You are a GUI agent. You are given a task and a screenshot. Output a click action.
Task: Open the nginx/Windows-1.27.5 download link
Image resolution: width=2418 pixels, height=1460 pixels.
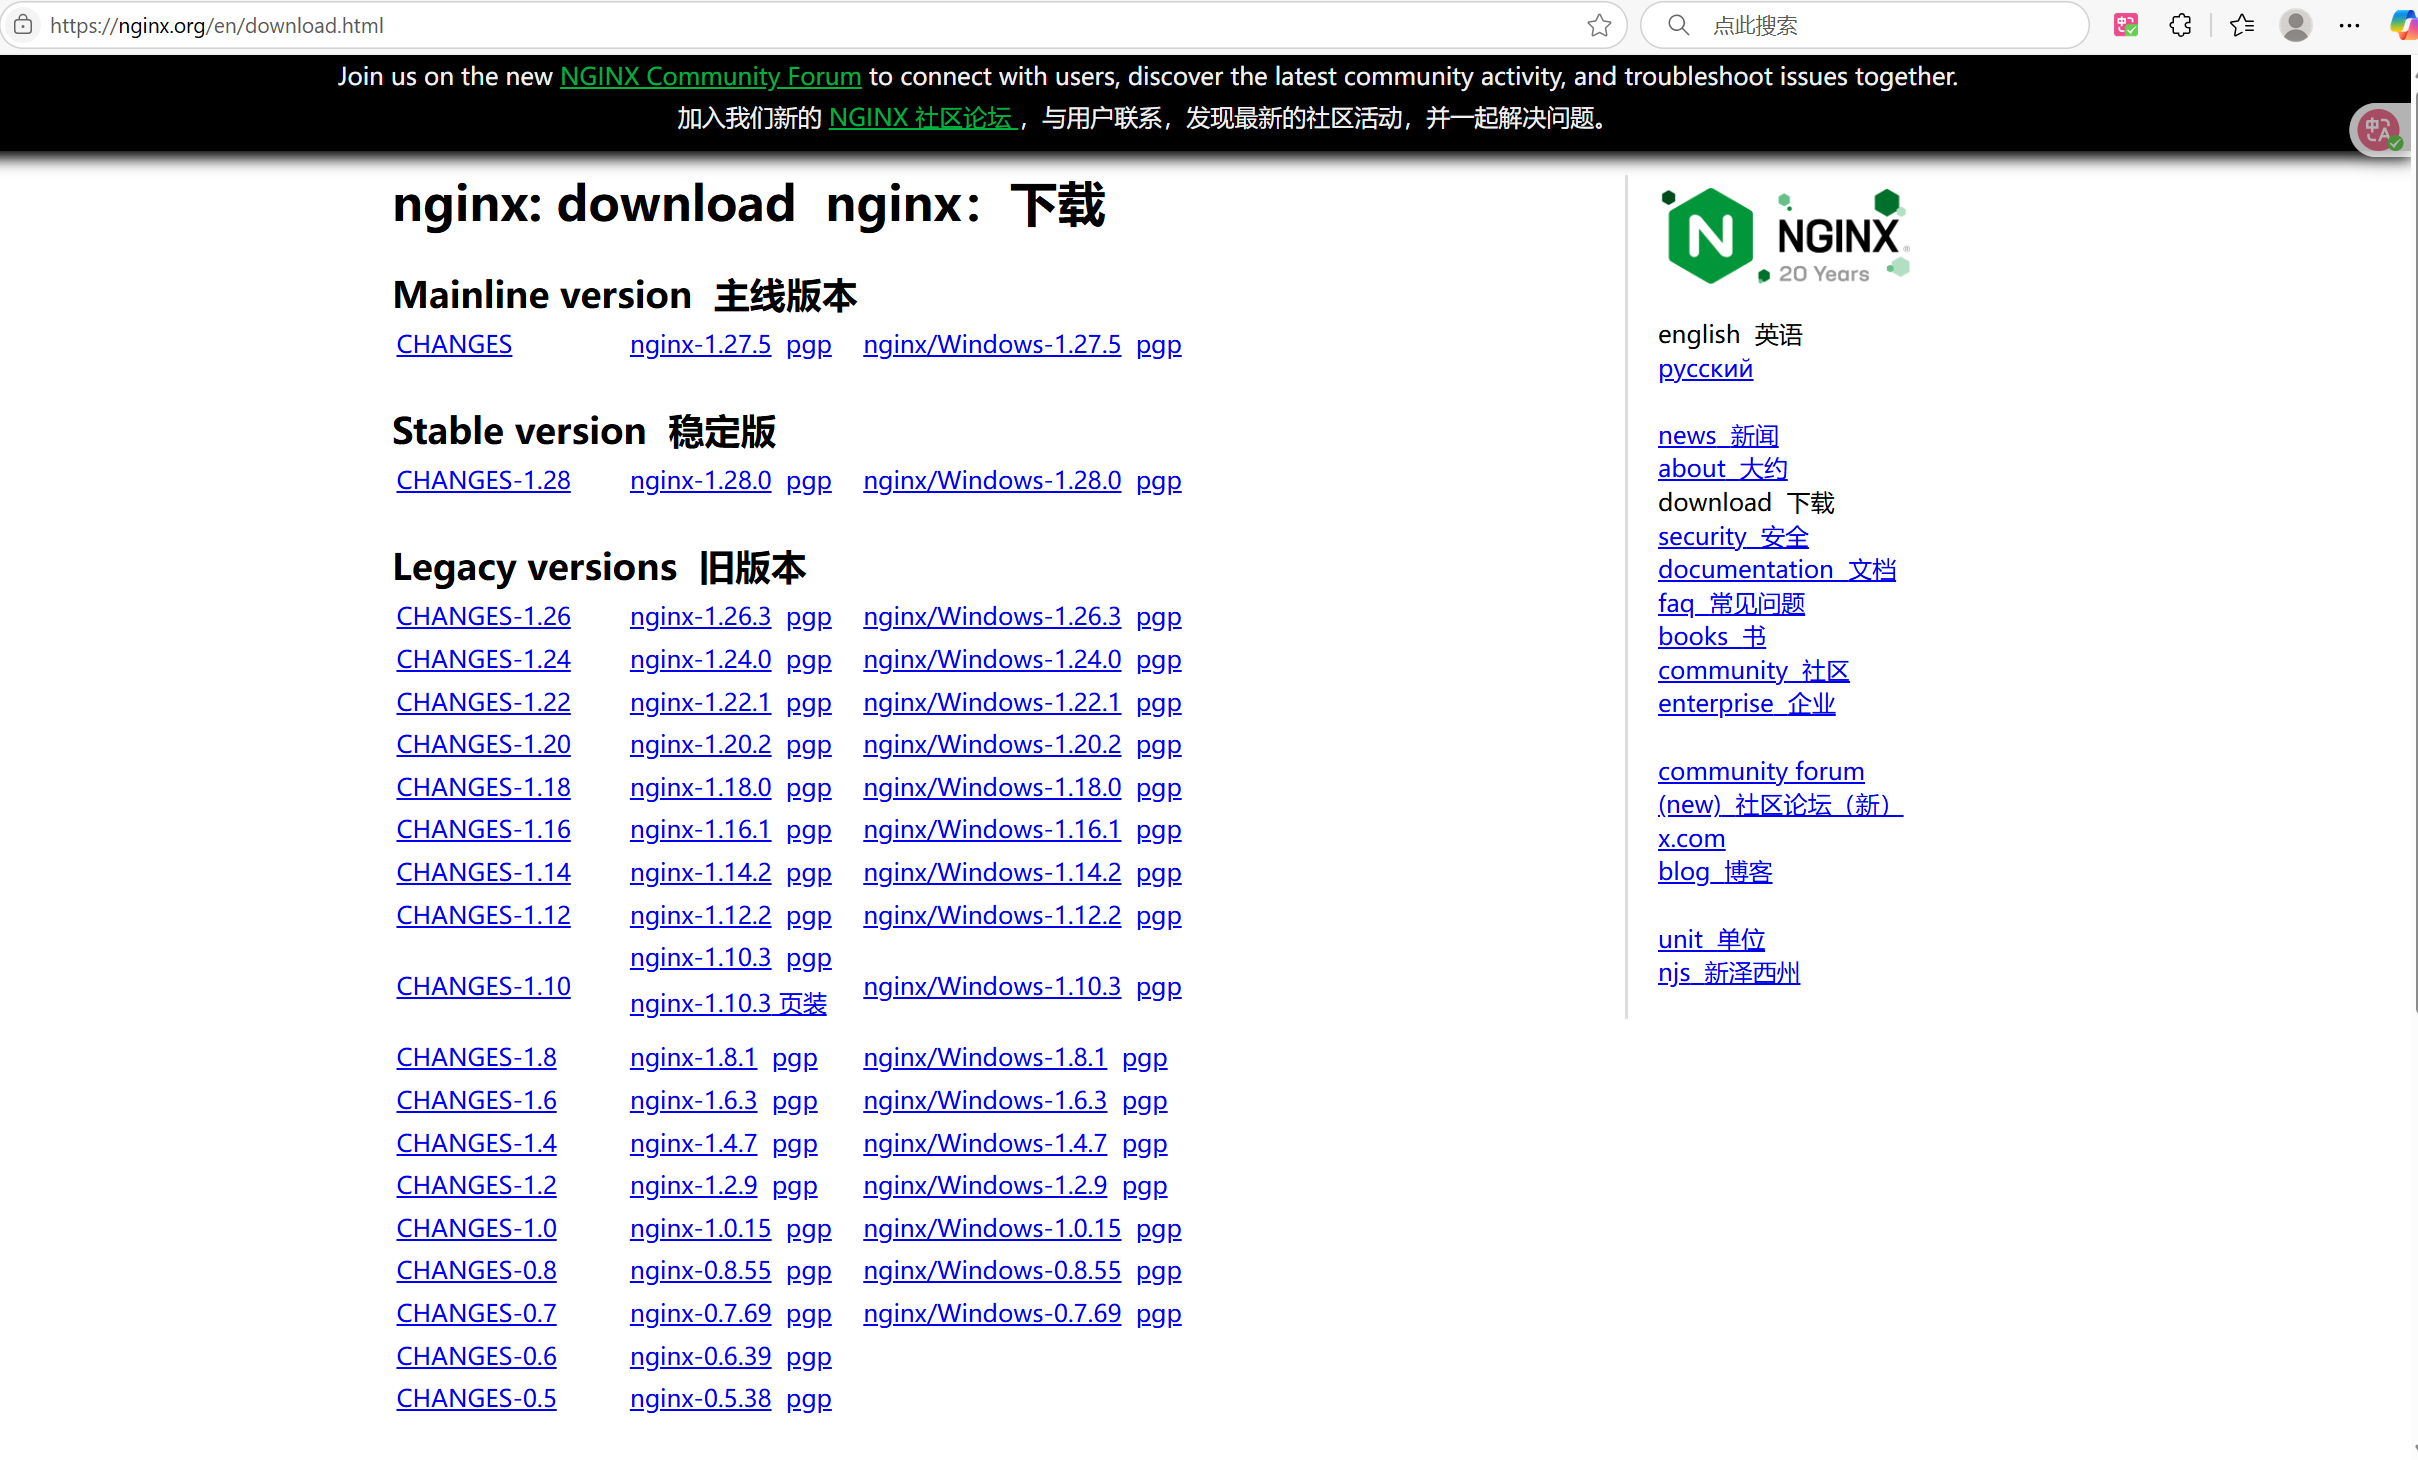(x=991, y=344)
